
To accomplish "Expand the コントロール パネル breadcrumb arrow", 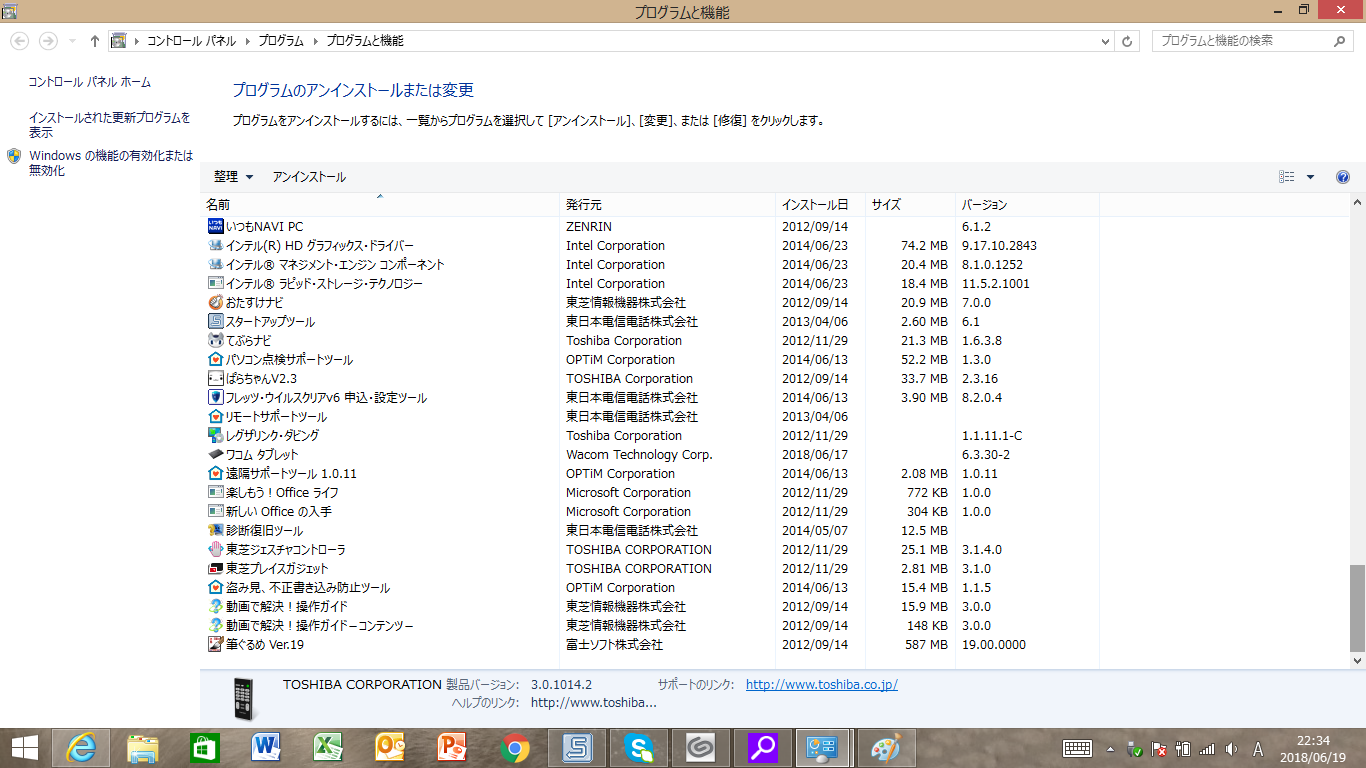I will [247, 41].
